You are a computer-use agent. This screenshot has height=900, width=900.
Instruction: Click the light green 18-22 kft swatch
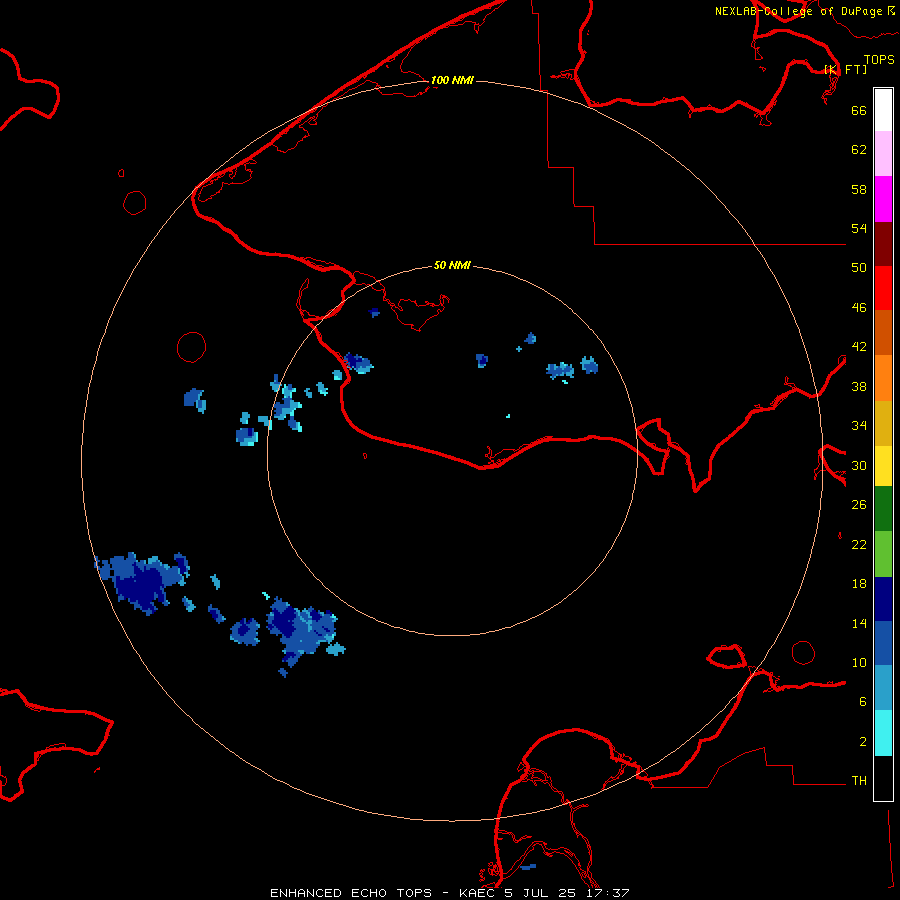coord(883,554)
